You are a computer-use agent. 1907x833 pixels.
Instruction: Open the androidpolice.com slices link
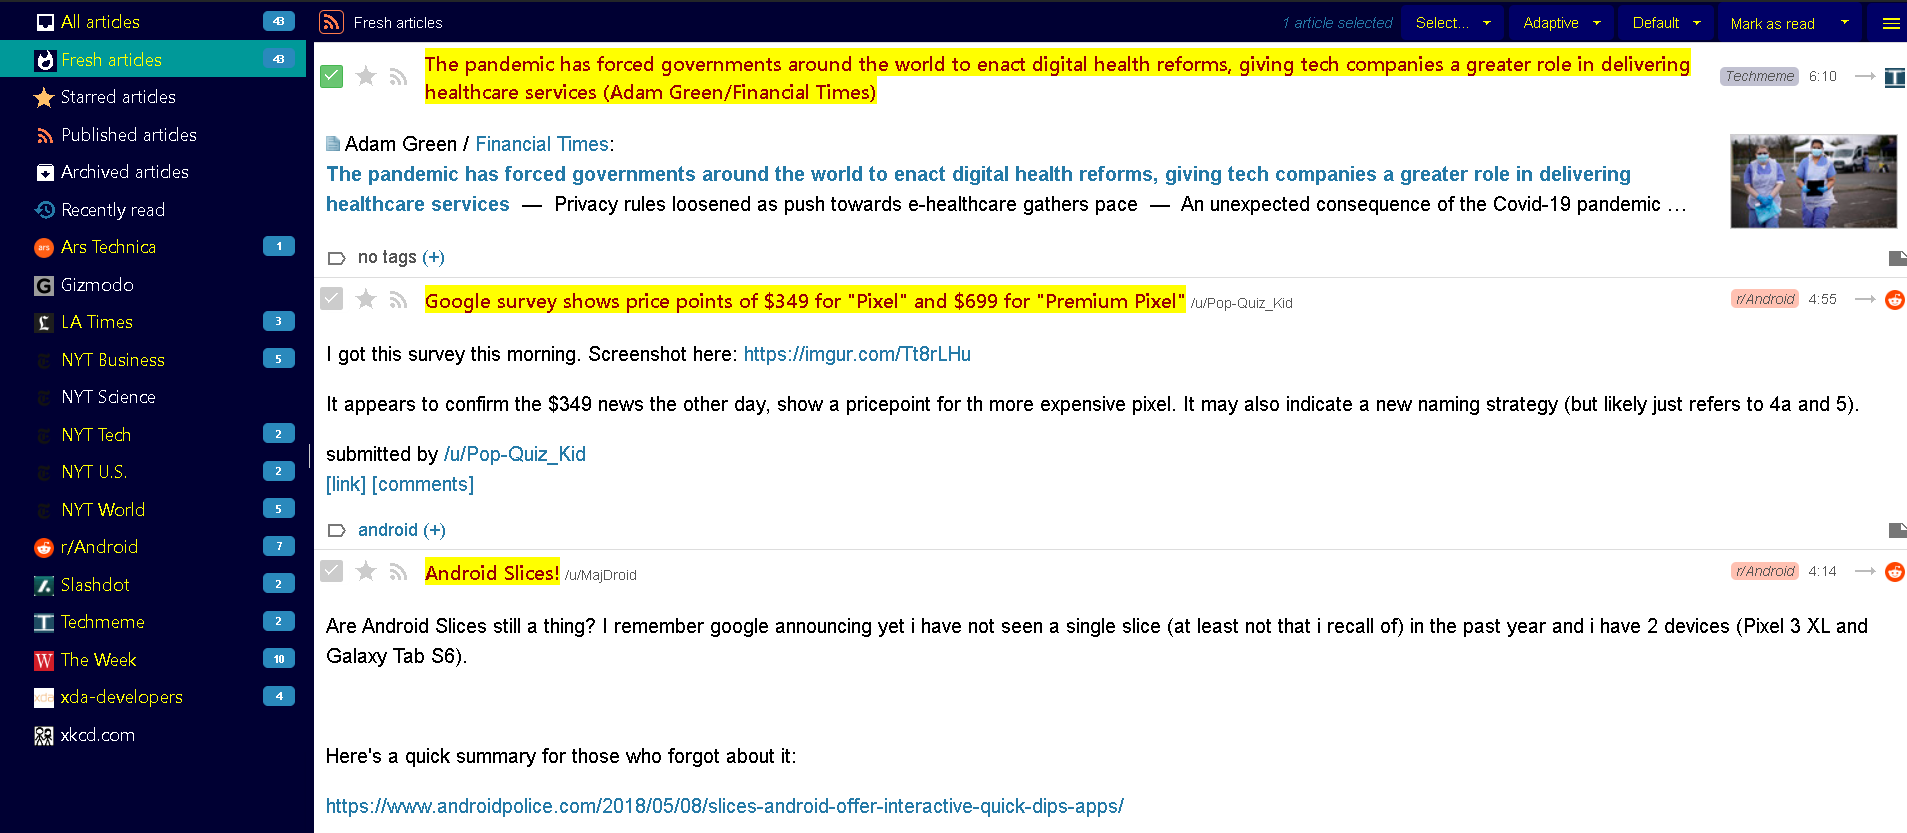tap(725, 806)
